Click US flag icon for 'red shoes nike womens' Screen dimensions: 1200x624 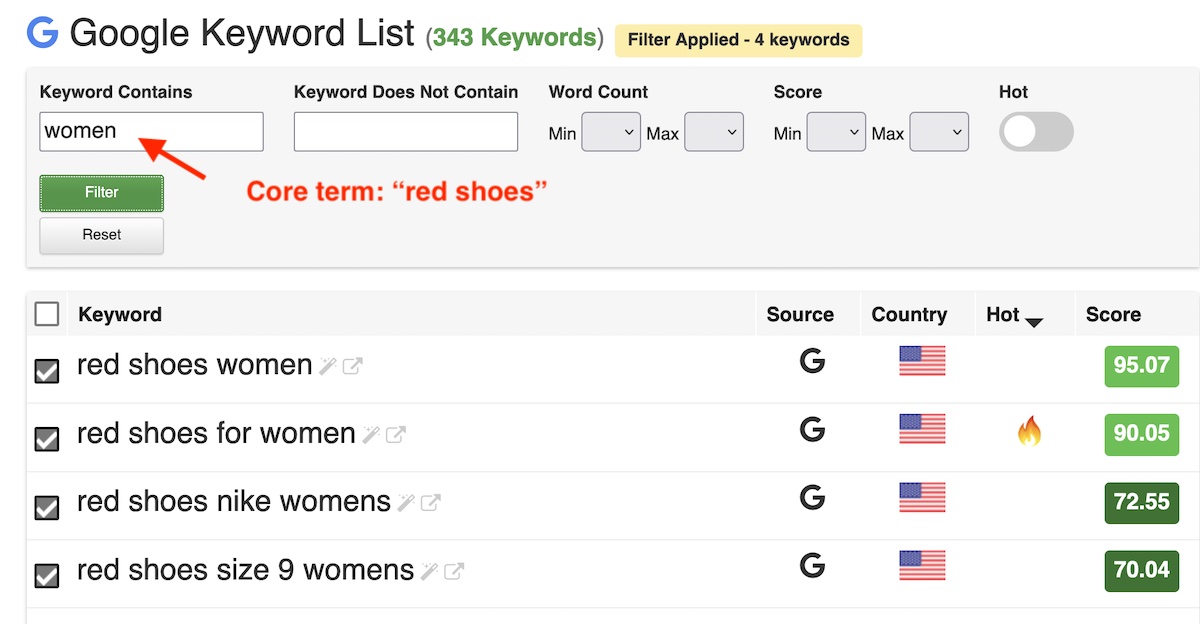pos(922,497)
